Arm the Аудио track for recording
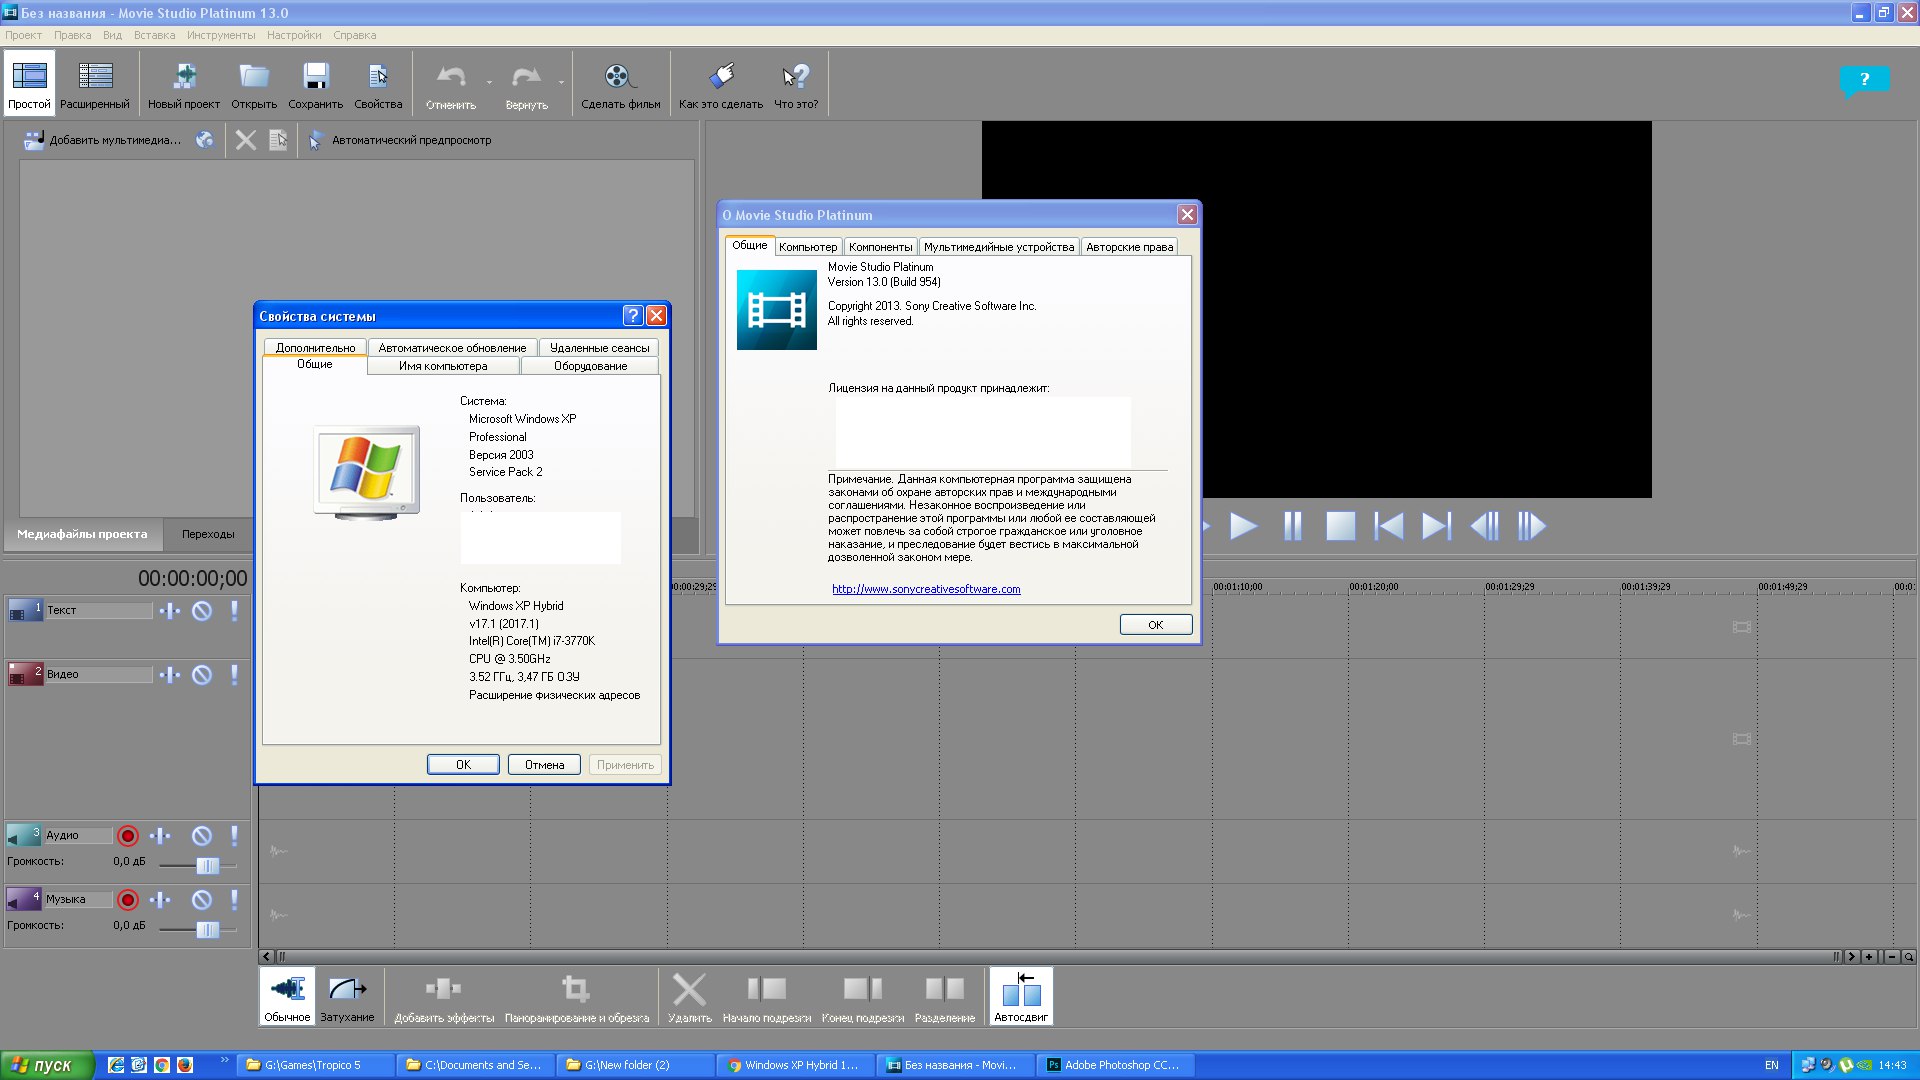This screenshot has width=1920, height=1080. click(x=128, y=836)
